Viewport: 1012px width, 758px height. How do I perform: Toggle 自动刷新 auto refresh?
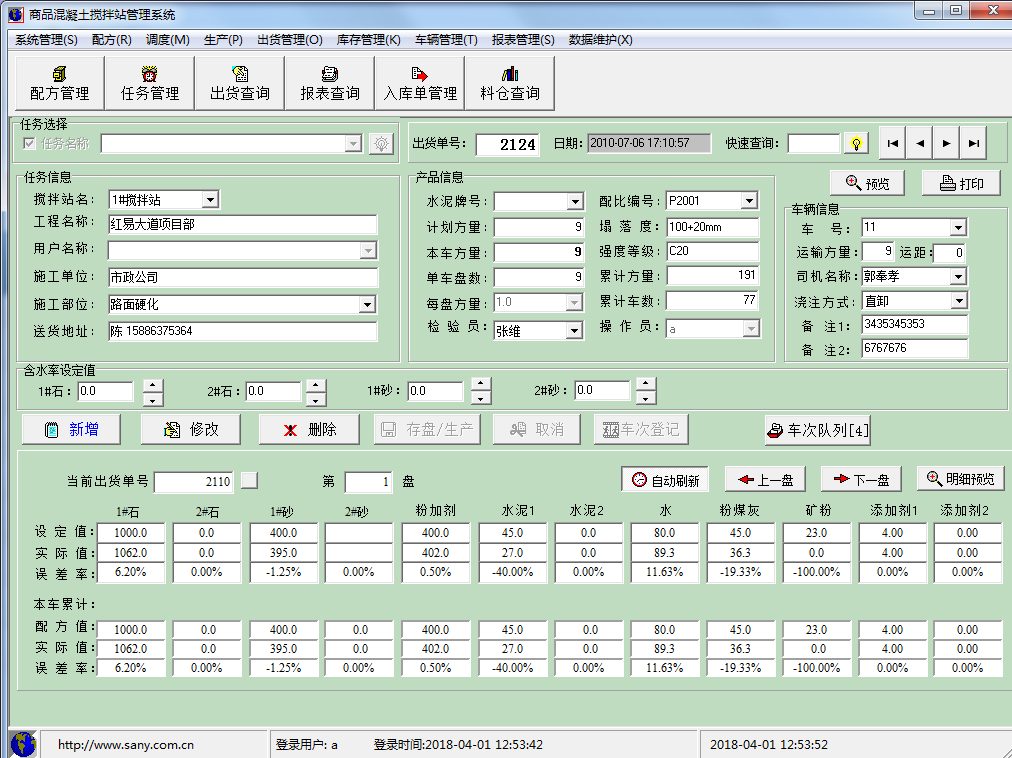click(665, 480)
